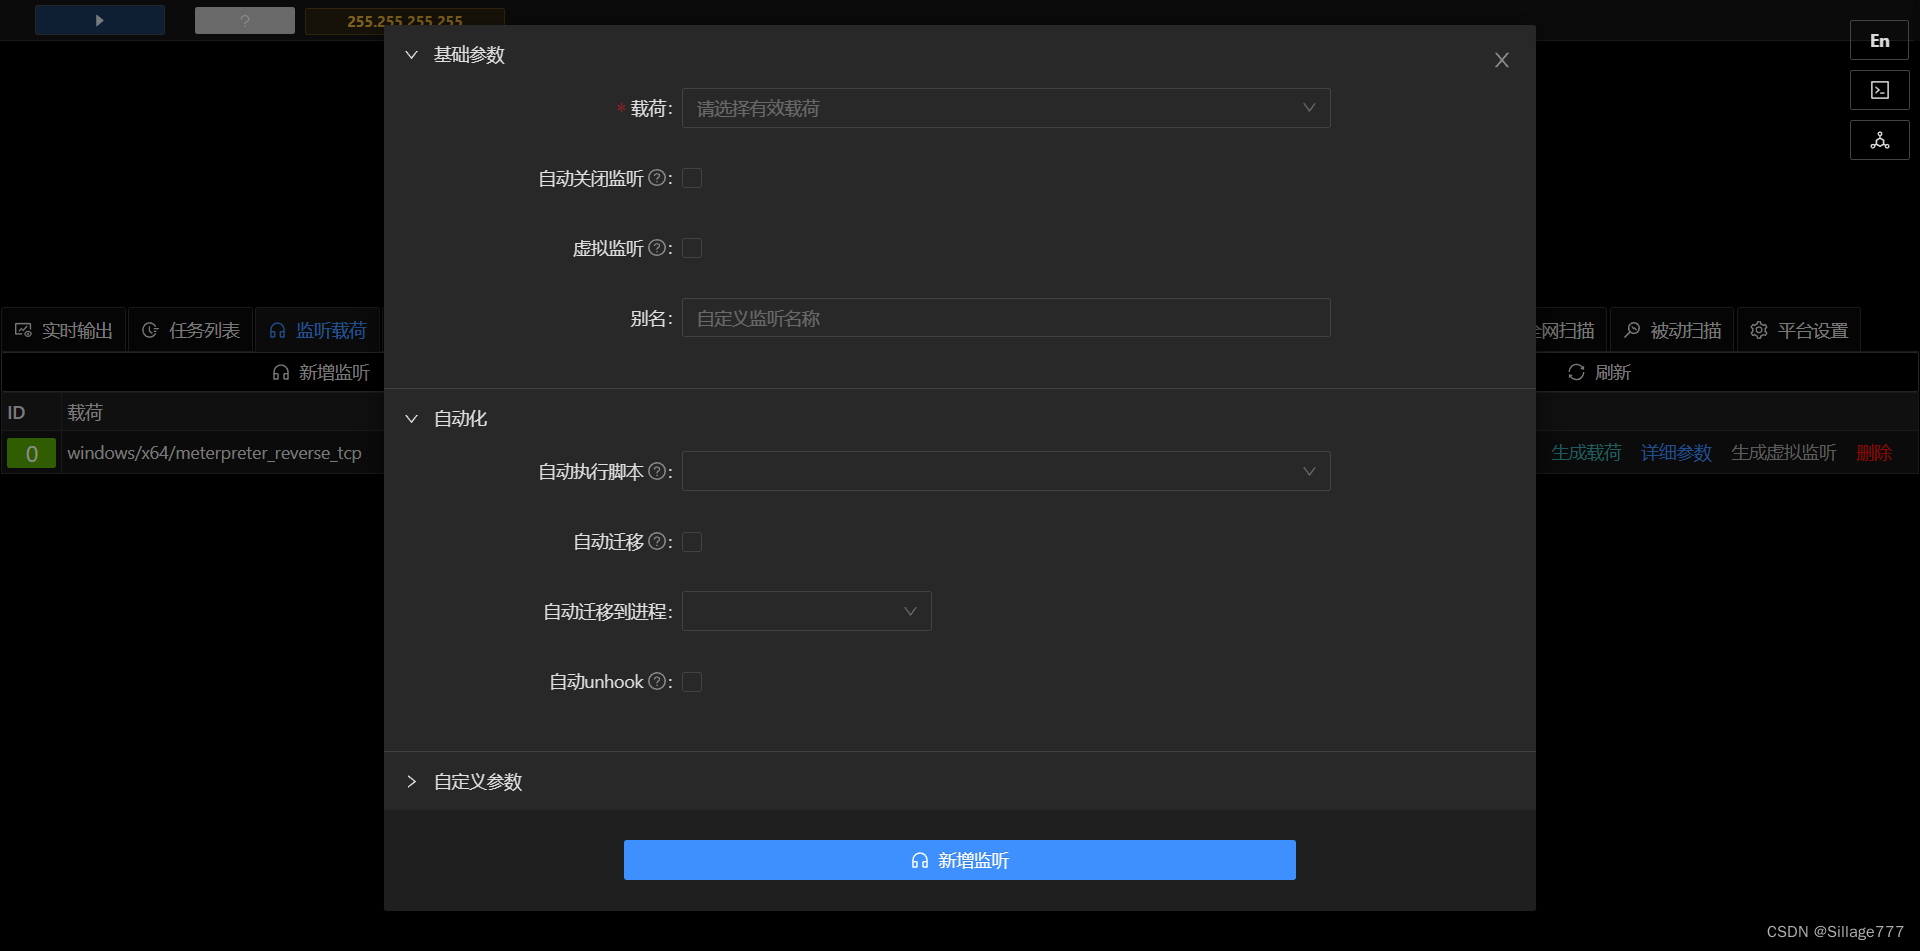Open the 平台设置 tab
The width and height of the screenshot is (1920, 951).
[x=1799, y=330]
